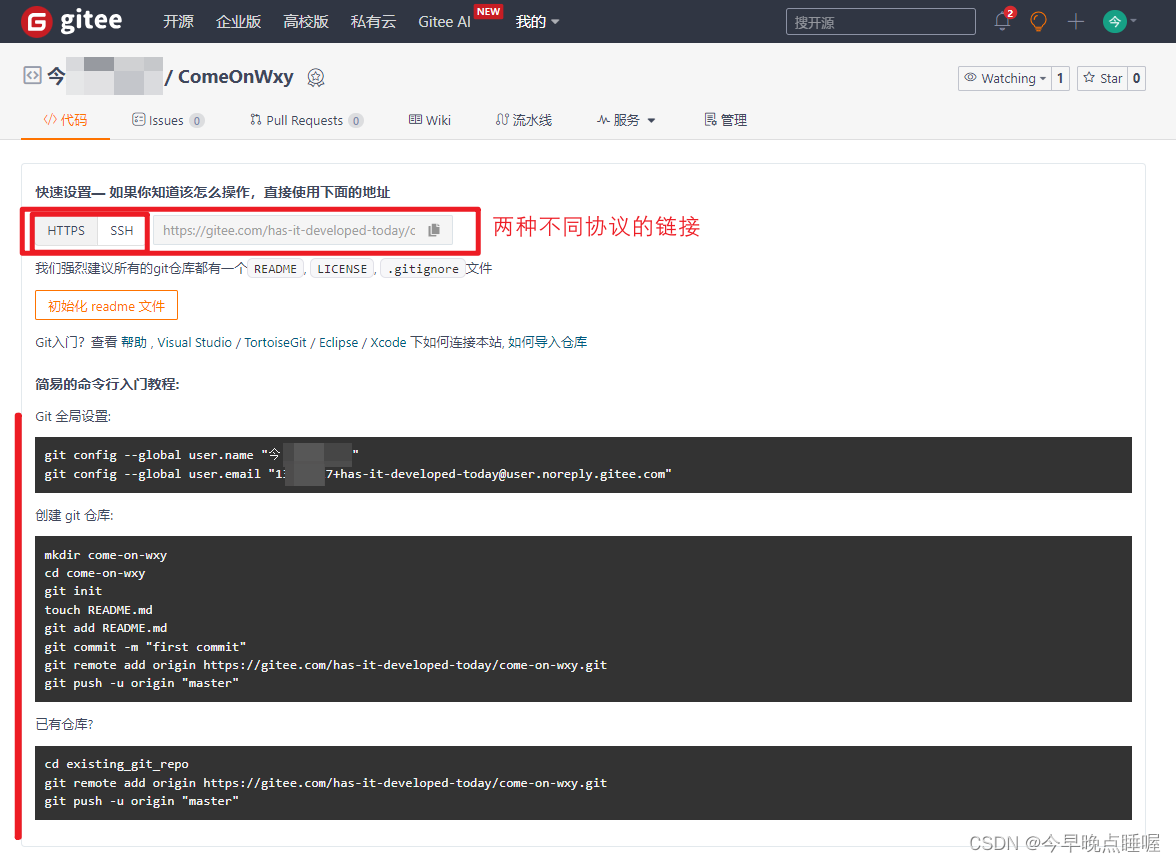
Task: Click the lightbulb tips icon
Action: tap(1039, 22)
